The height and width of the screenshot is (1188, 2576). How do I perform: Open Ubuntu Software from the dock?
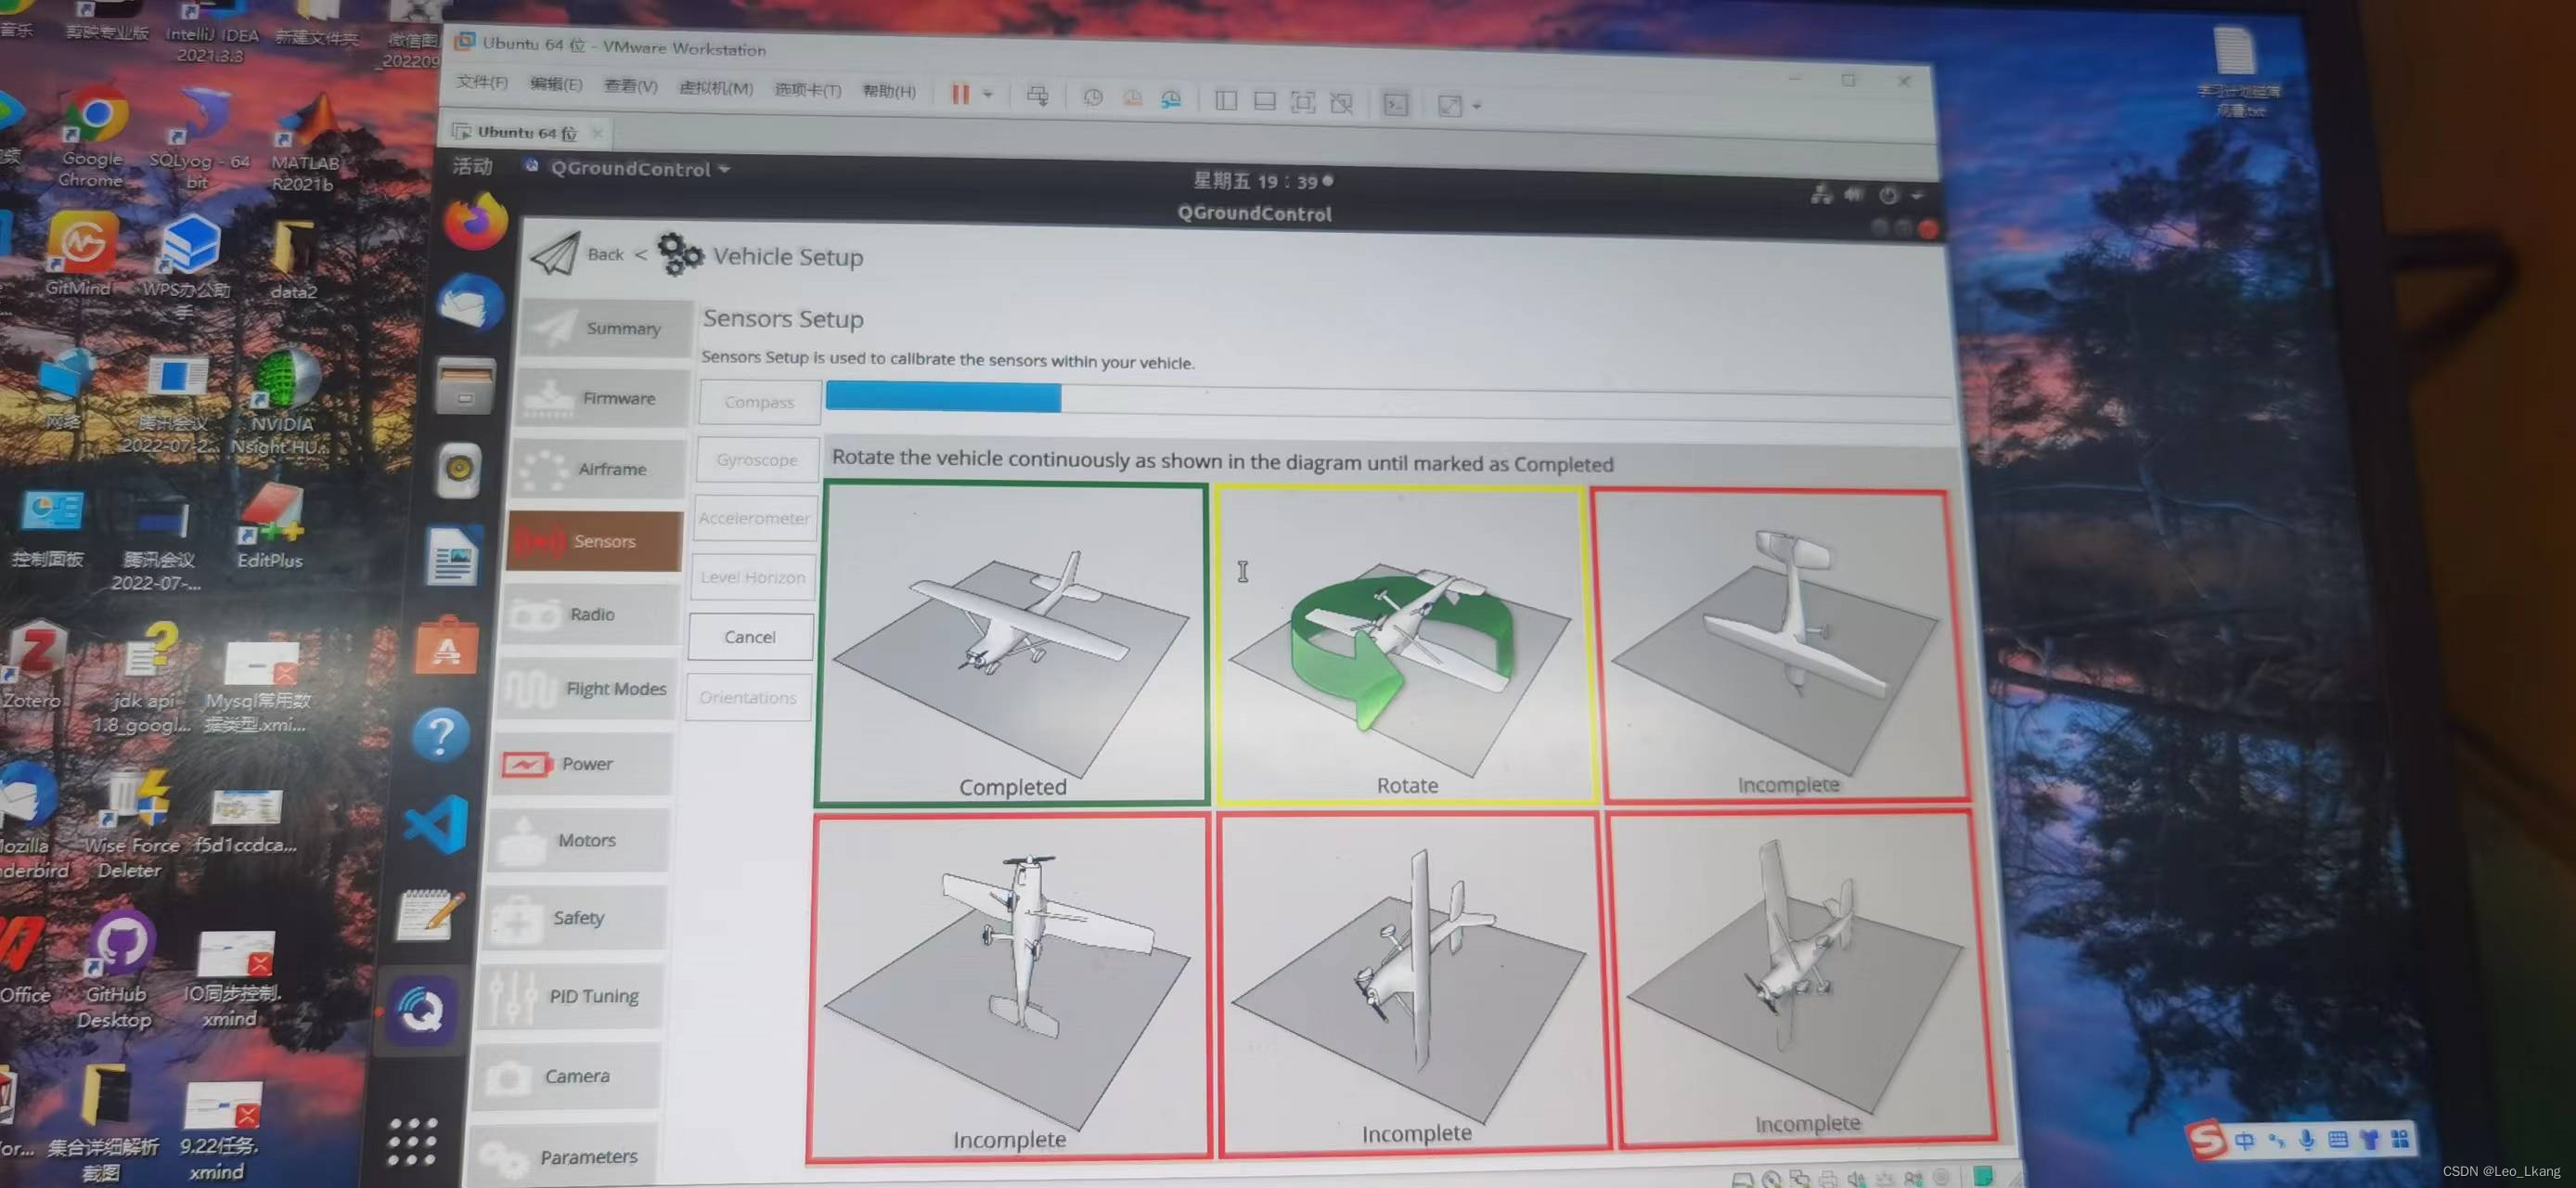point(447,646)
